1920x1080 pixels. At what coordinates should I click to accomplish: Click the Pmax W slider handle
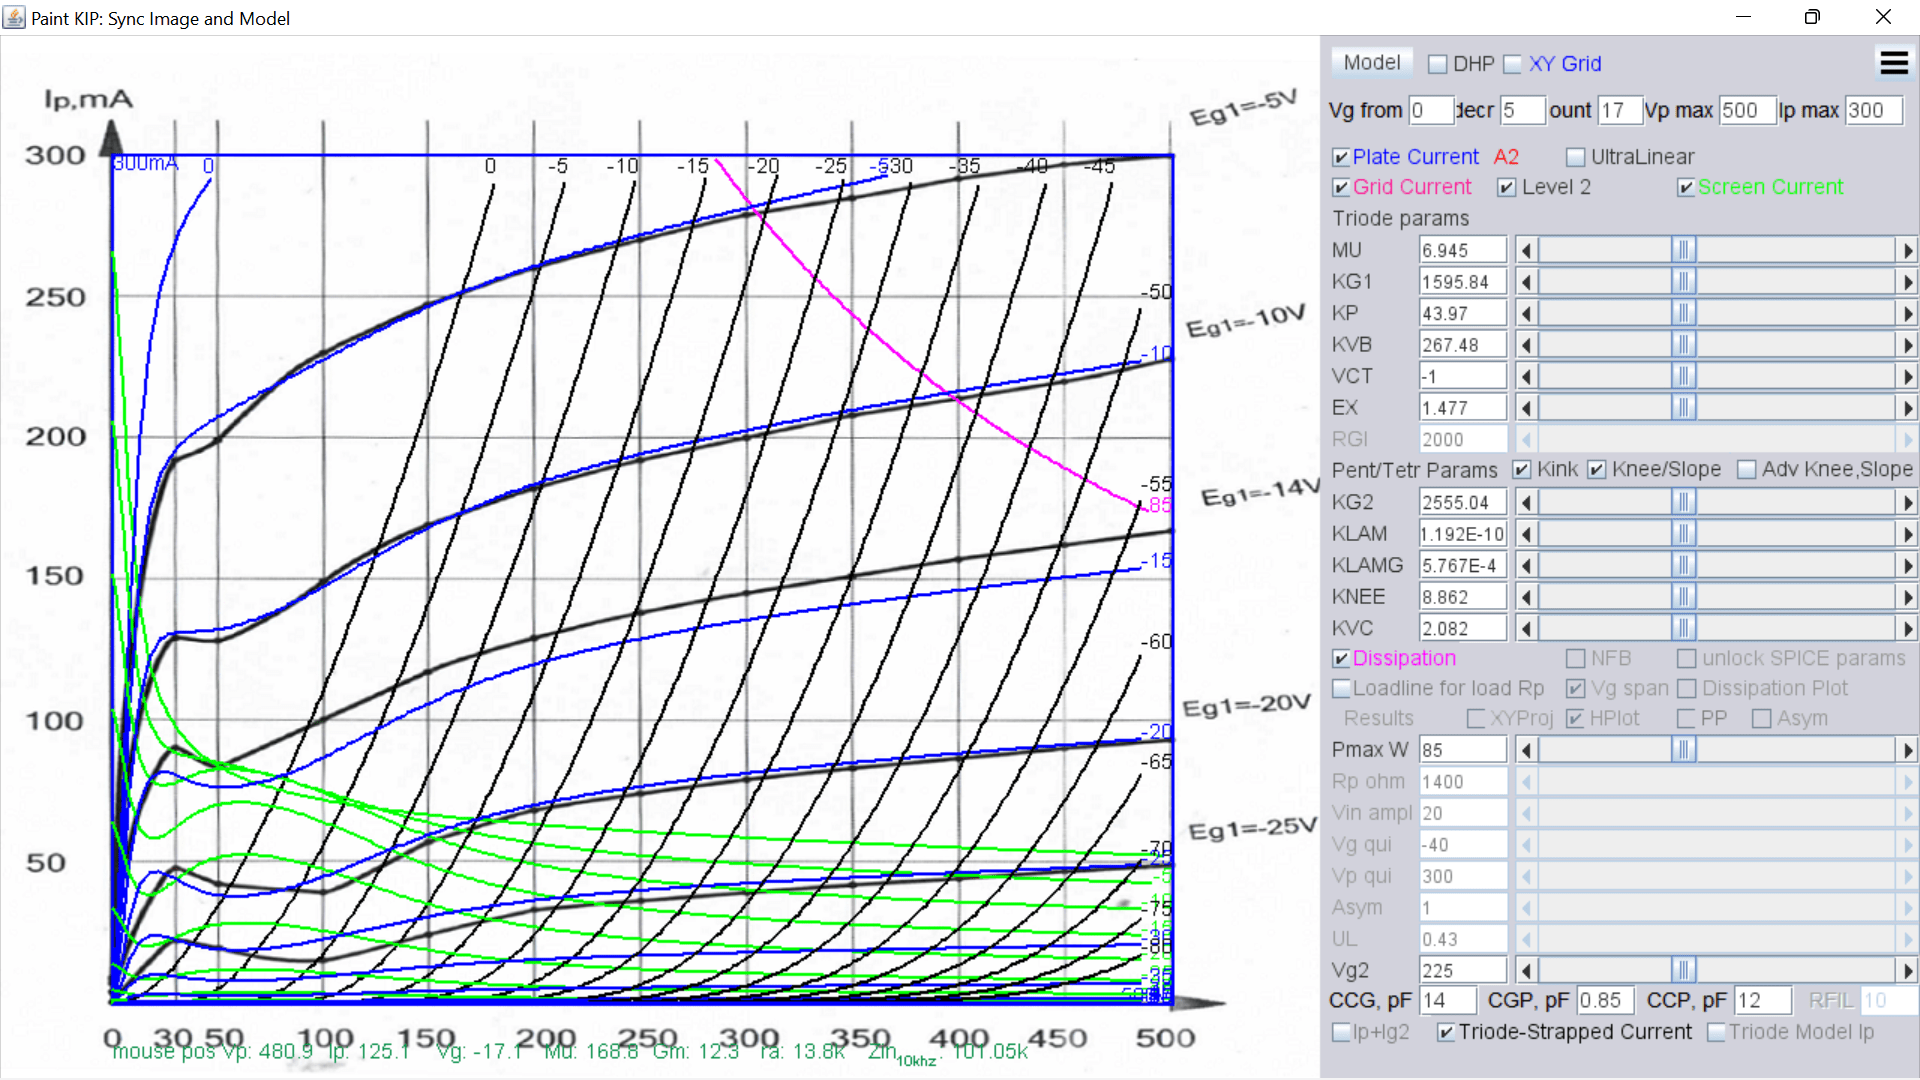pos(1684,750)
